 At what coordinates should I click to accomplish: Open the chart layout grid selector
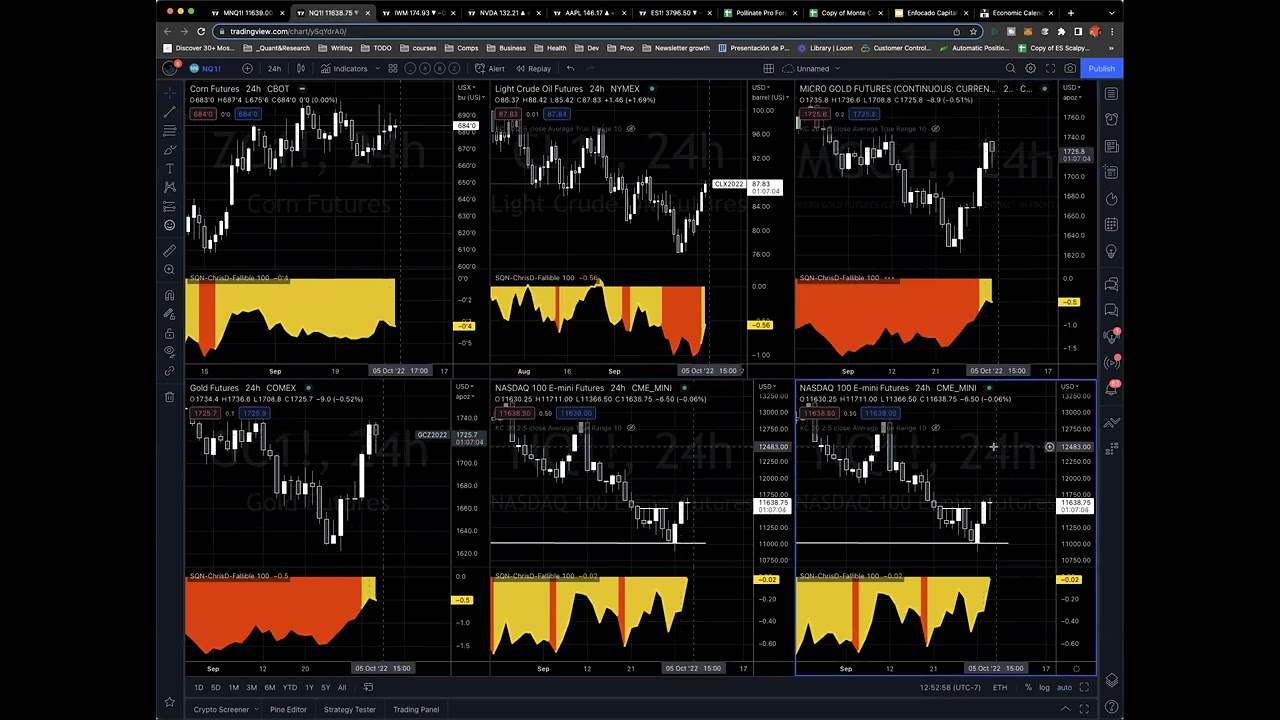tap(768, 69)
